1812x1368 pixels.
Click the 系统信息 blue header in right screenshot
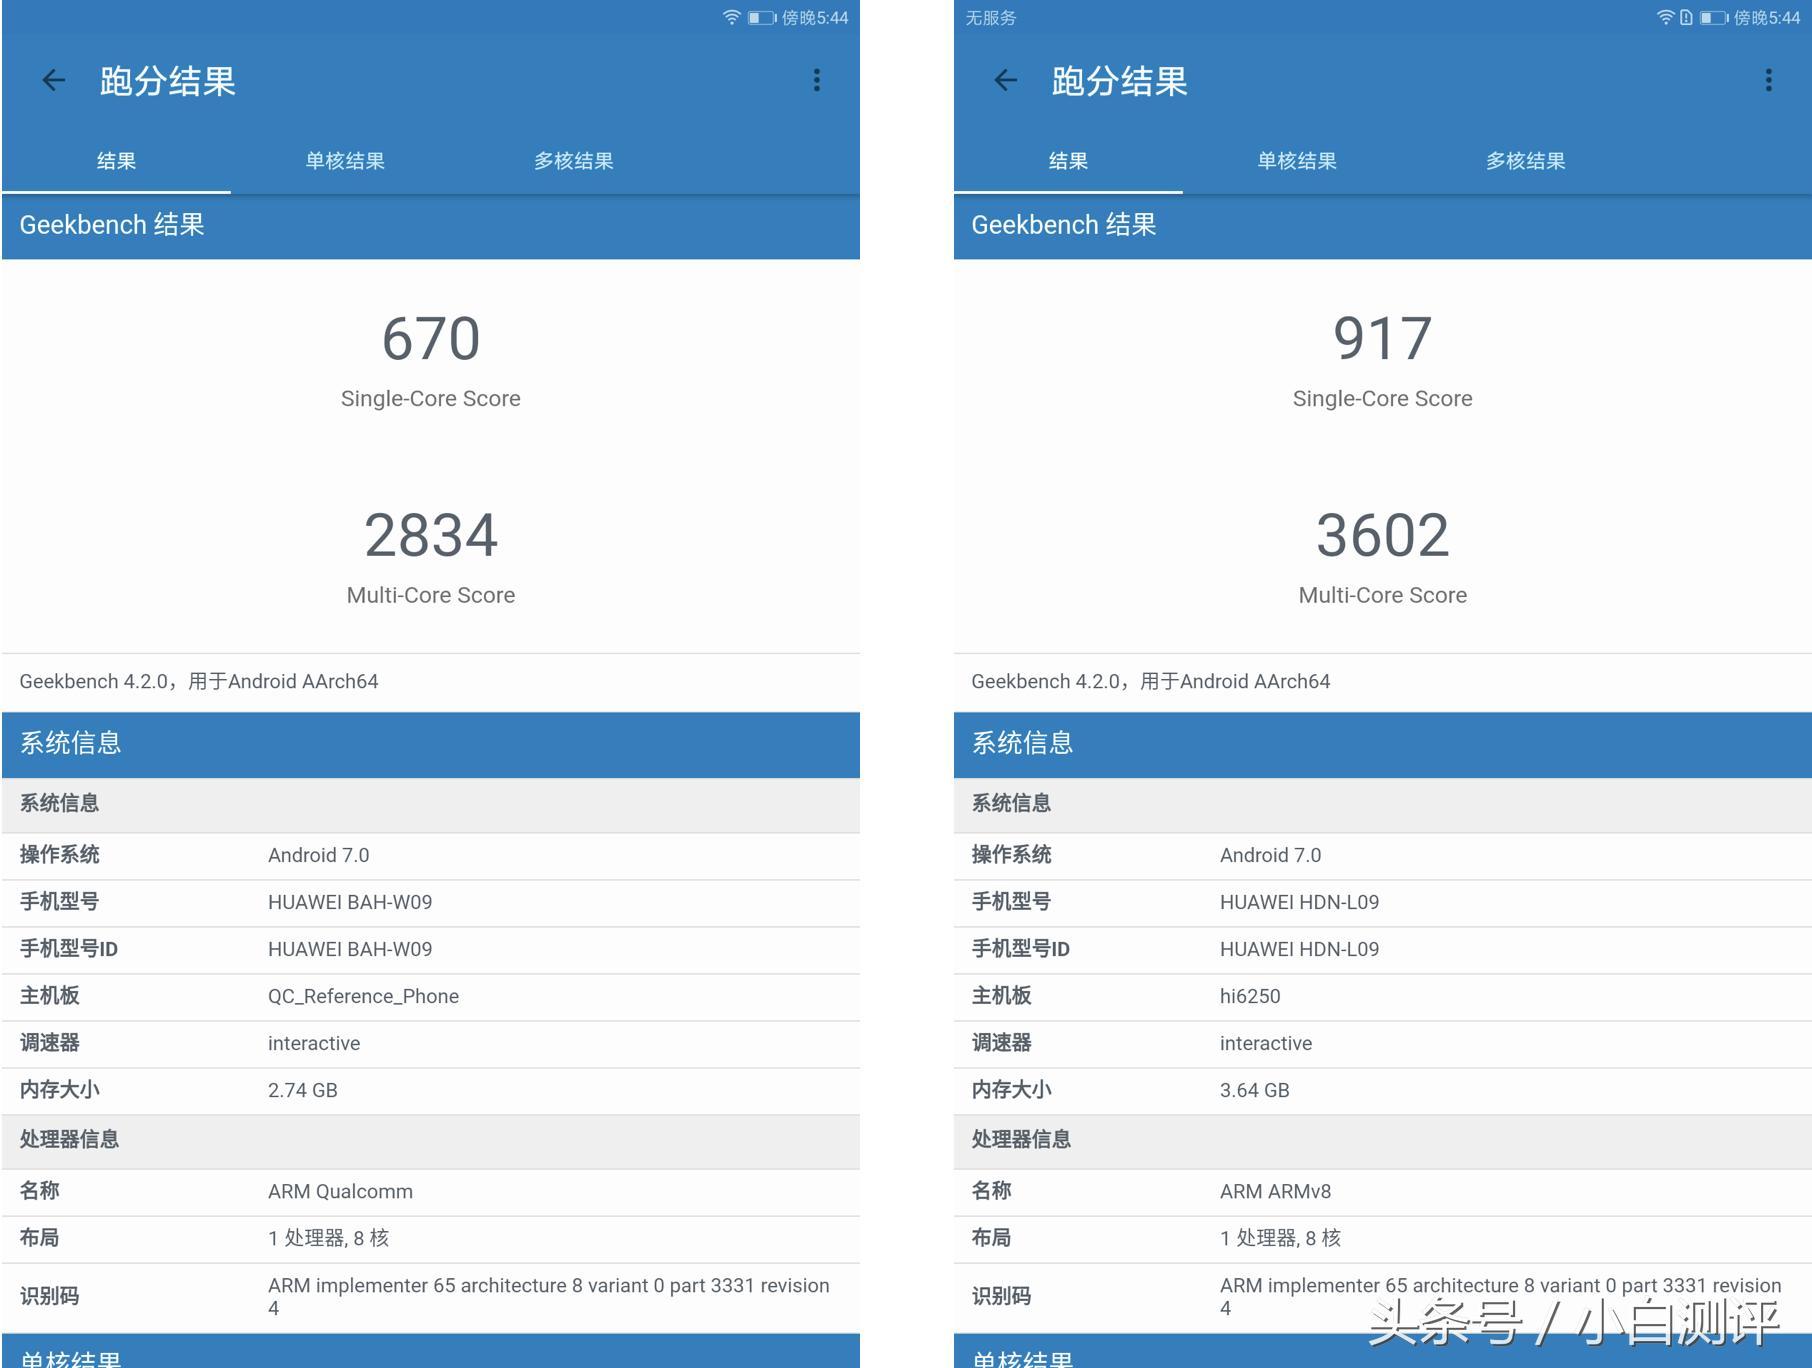(x=1383, y=744)
